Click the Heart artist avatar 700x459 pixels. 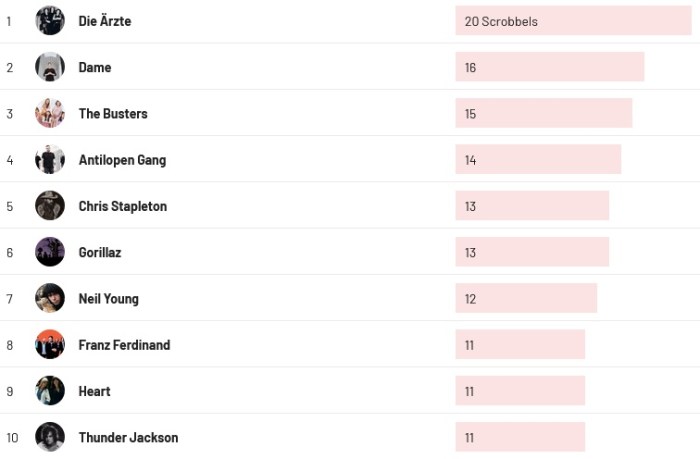click(x=50, y=391)
